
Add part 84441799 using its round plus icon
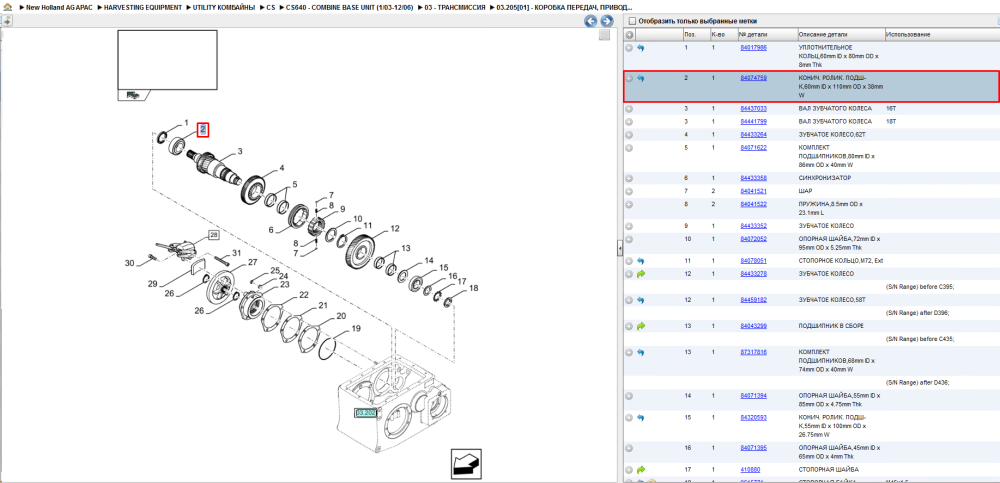point(629,121)
